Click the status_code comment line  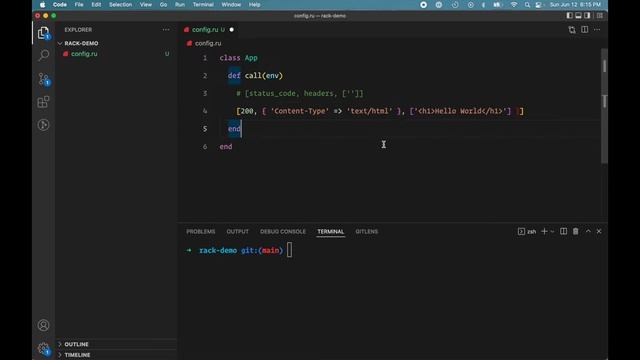[300, 93]
